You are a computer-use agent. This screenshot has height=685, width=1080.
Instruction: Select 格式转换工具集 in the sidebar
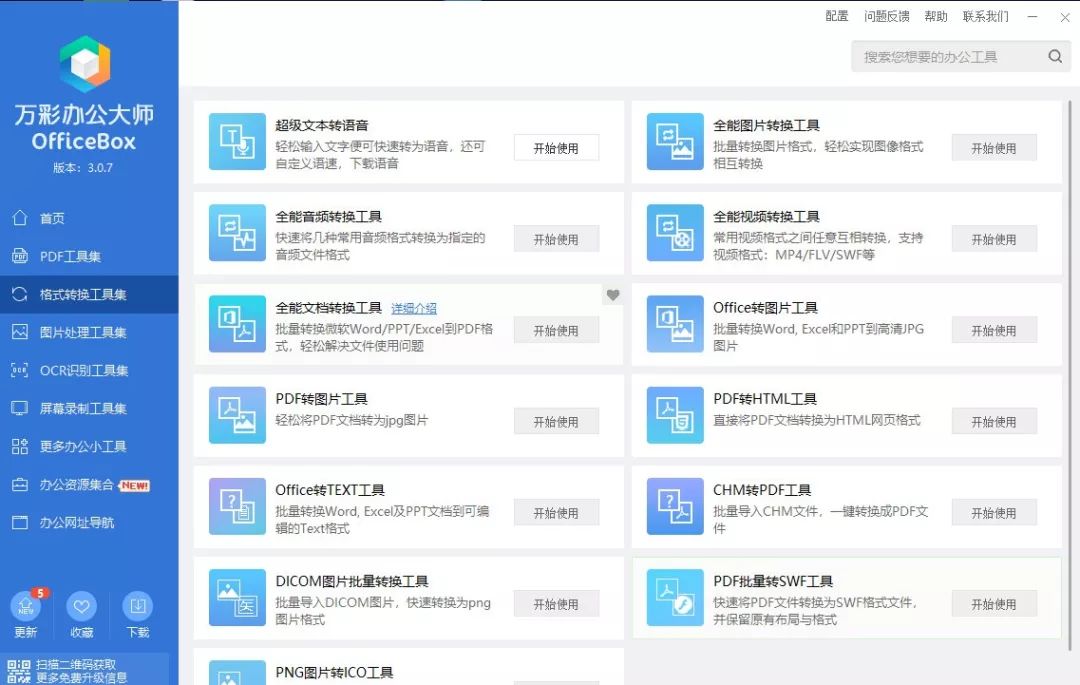(89, 295)
